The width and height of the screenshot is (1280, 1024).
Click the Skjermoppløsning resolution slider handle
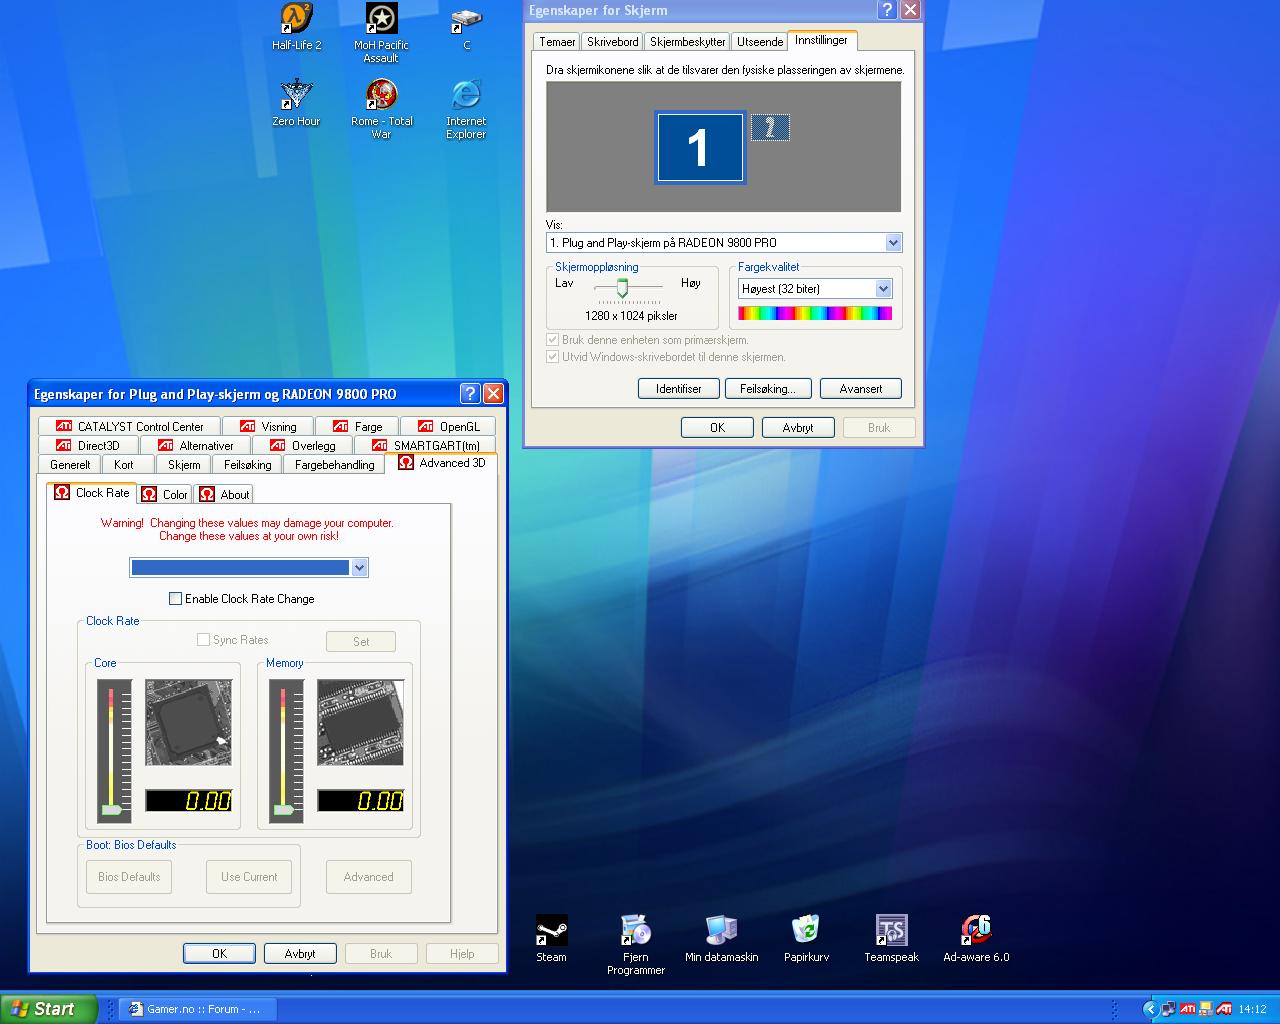(622, 288)
